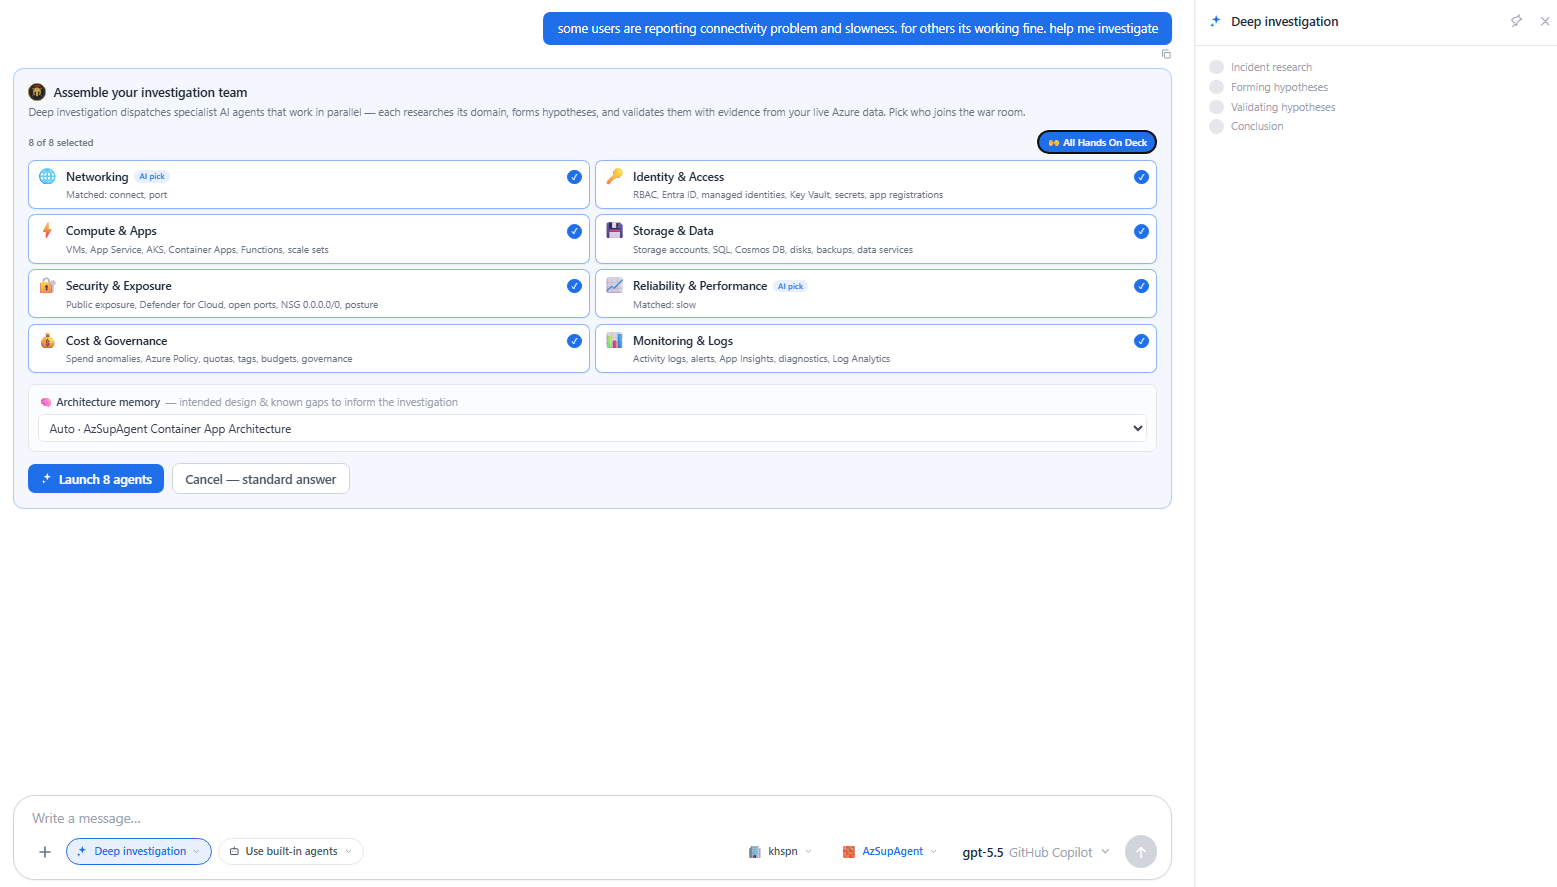The image size is (1557, 887).
Task: Copy the user message with copy icon
Action: pos(1166,54)
